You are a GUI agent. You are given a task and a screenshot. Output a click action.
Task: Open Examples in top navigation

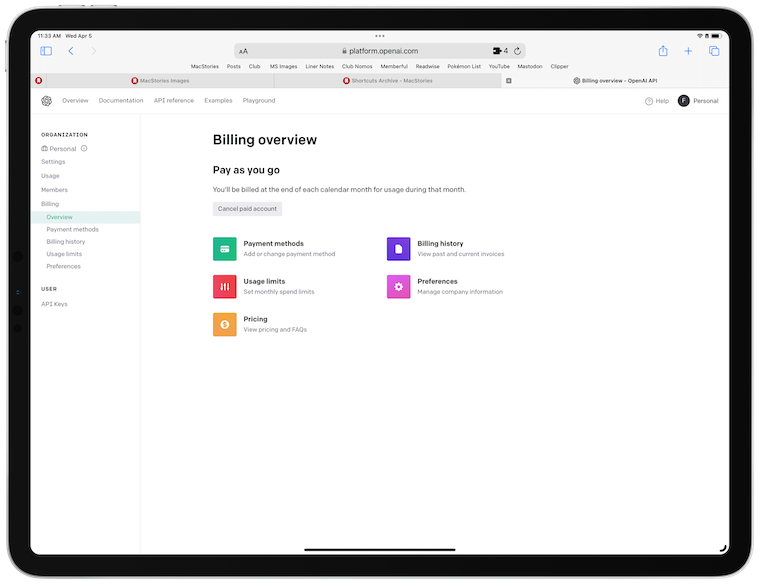(x=218, y=100)
